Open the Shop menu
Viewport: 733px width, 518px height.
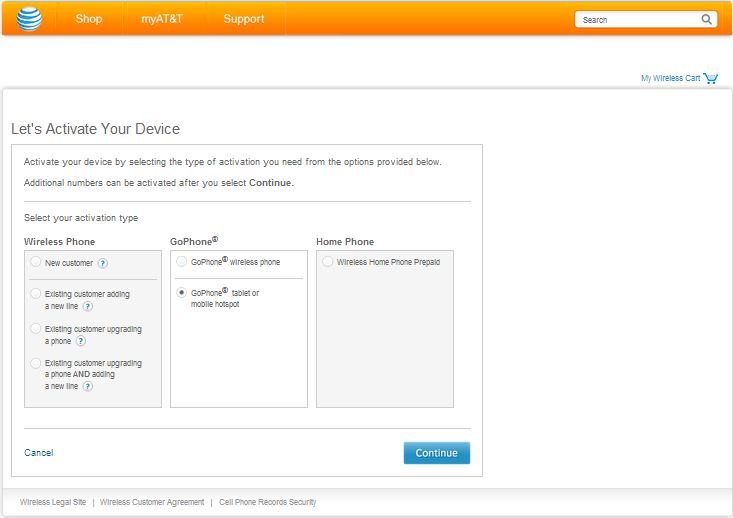[x=89, y=19]
